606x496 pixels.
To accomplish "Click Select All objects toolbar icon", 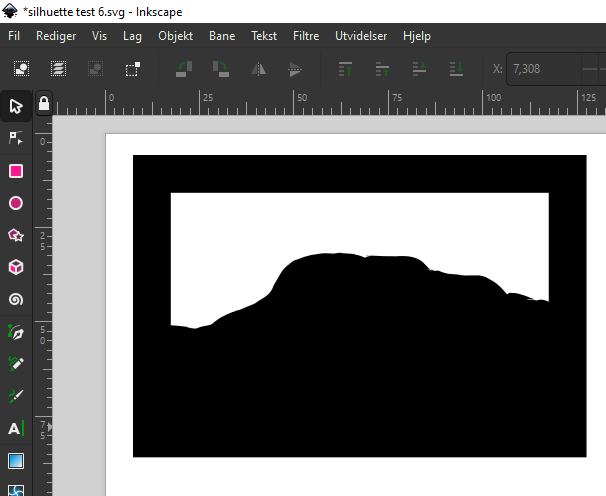I will (21, 69).
